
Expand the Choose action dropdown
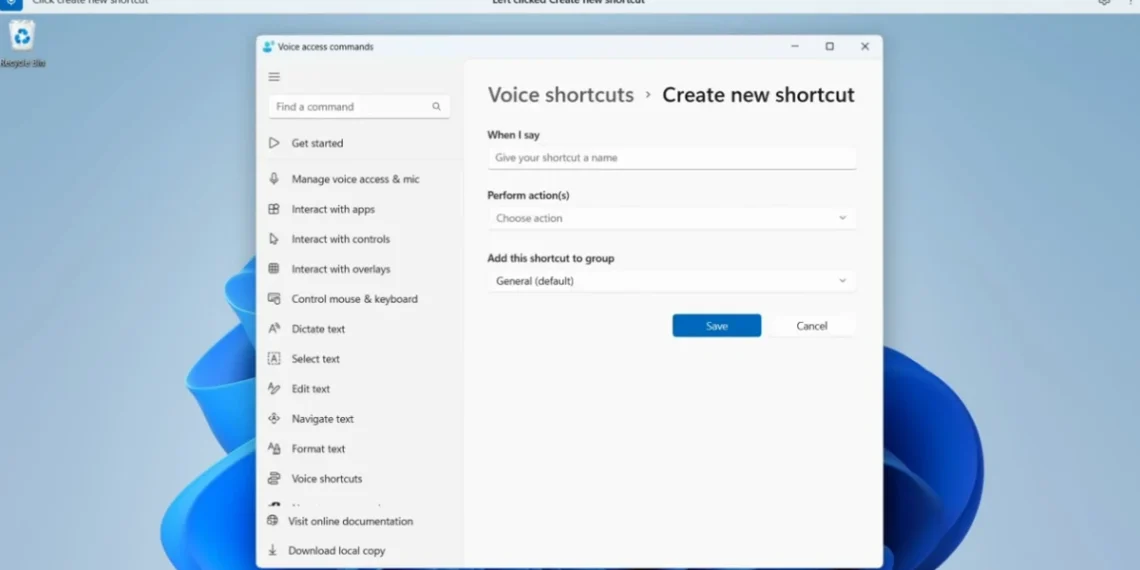(672, 218)
